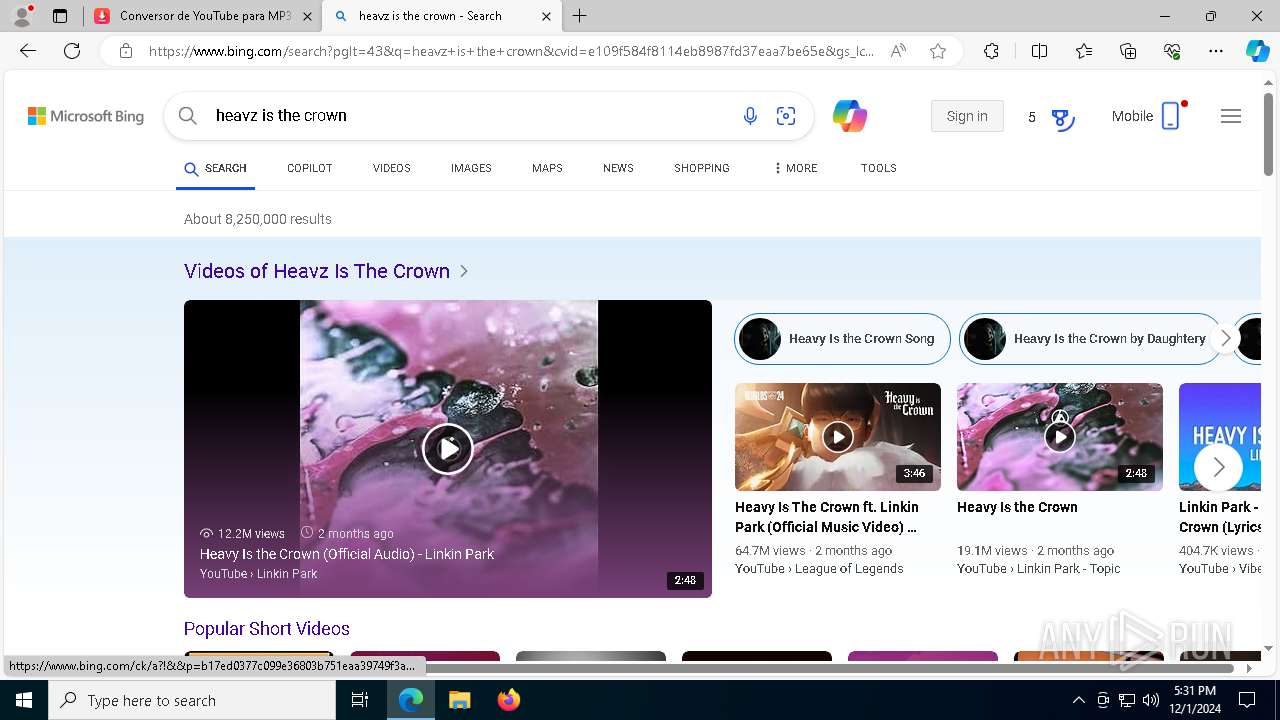Click the Read aloud icon in address bar
Viewport: 1280px width, 720px height.
tap(898, 51)
